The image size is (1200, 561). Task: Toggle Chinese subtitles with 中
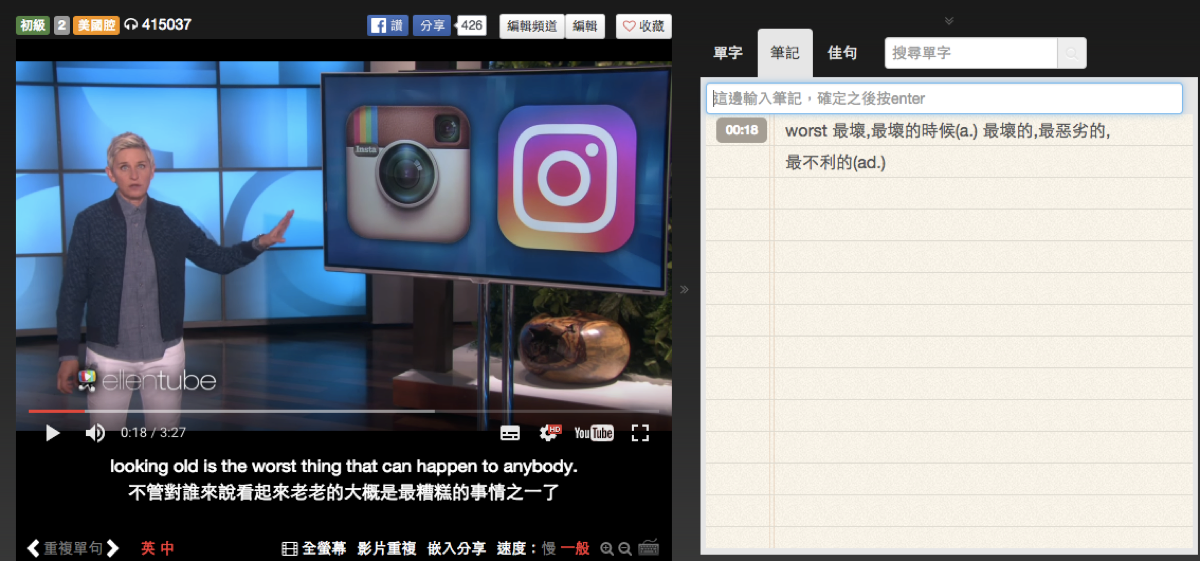(x=167, y=548)
